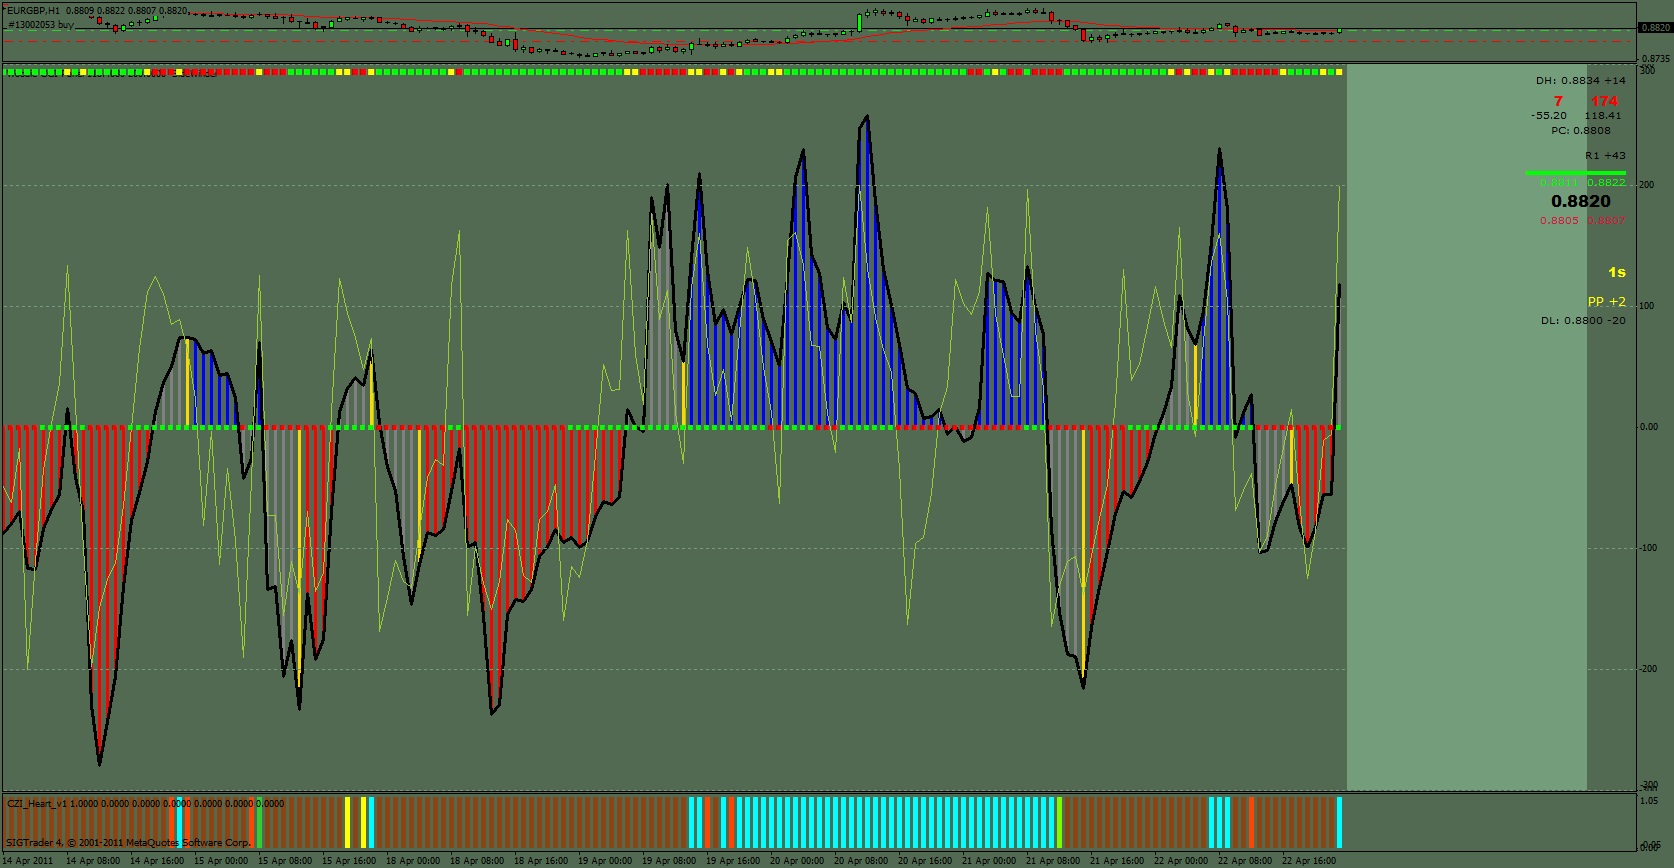
Task: Click the 22 Apr 00:00 time label
Action: (x=1182, y=860)
